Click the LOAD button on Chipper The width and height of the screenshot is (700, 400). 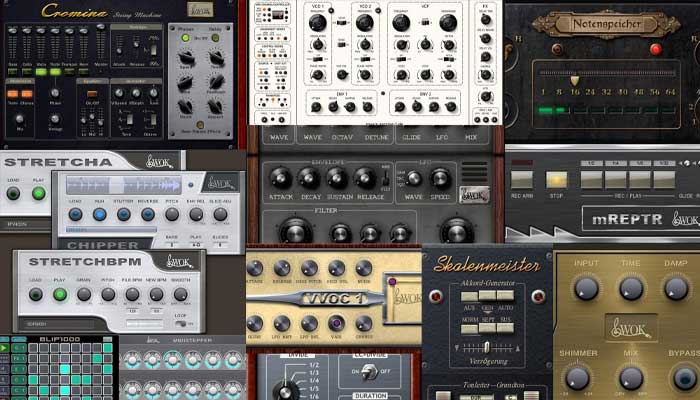point(75,215)
